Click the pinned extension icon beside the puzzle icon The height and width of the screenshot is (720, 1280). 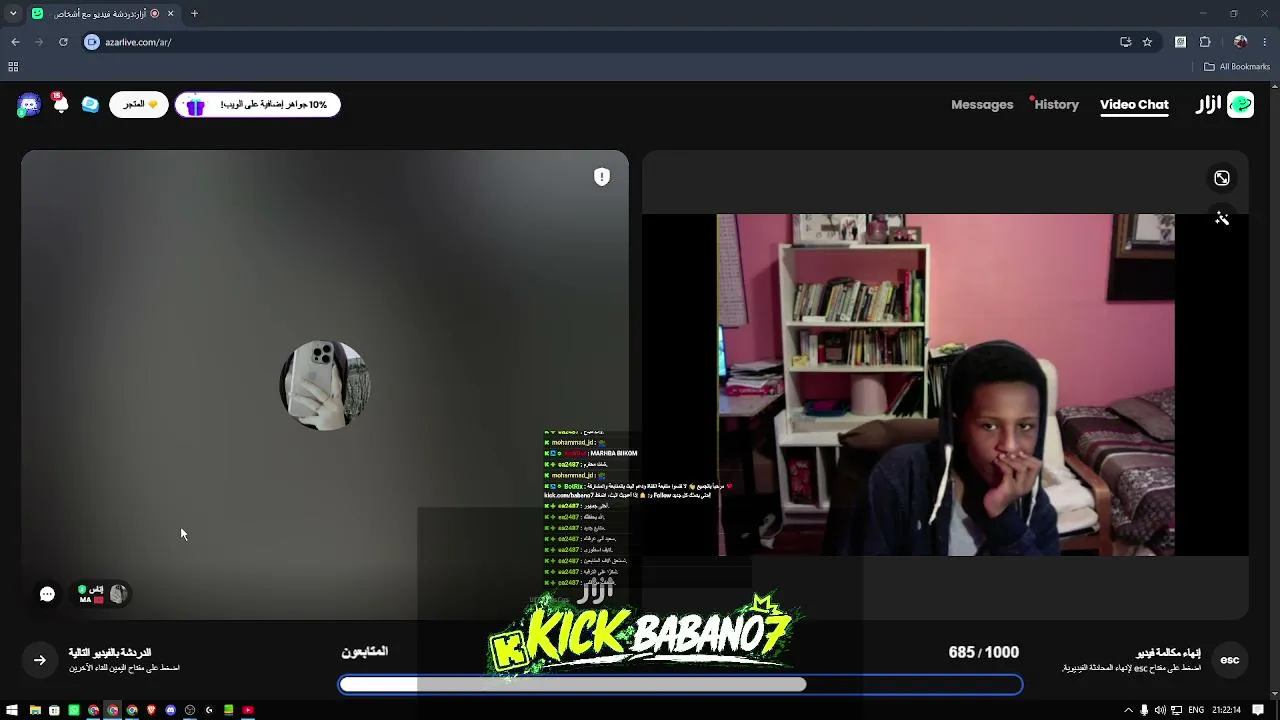(x=1180, y=42)
